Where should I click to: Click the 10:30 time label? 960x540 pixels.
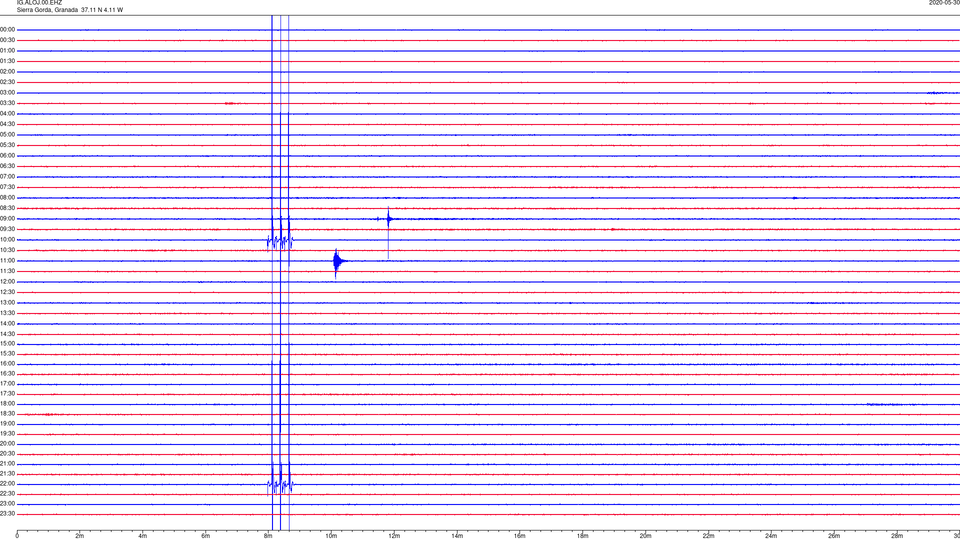pos(8,250)
